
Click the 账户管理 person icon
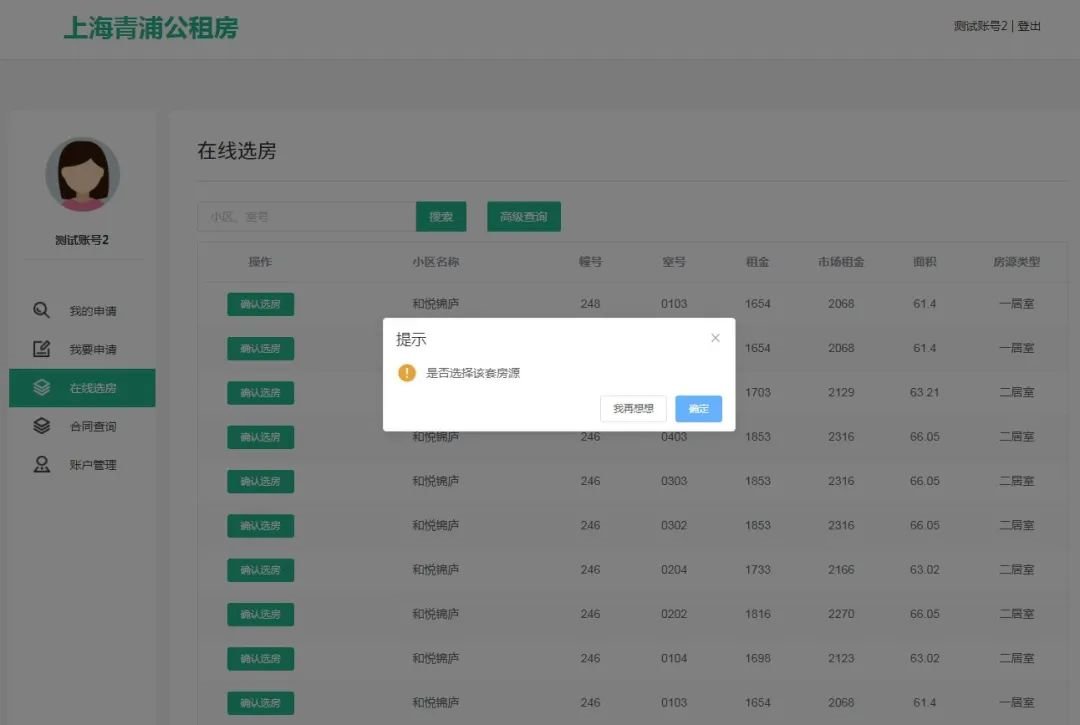(41, 464)
